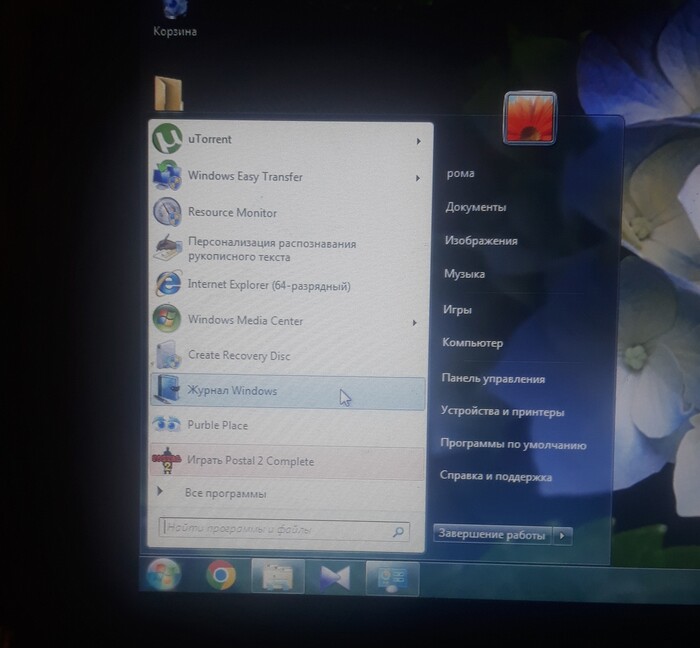The image size is (700, 648).
Task: Select the Resource Monitor menu entry
Action: pos(289,212)
